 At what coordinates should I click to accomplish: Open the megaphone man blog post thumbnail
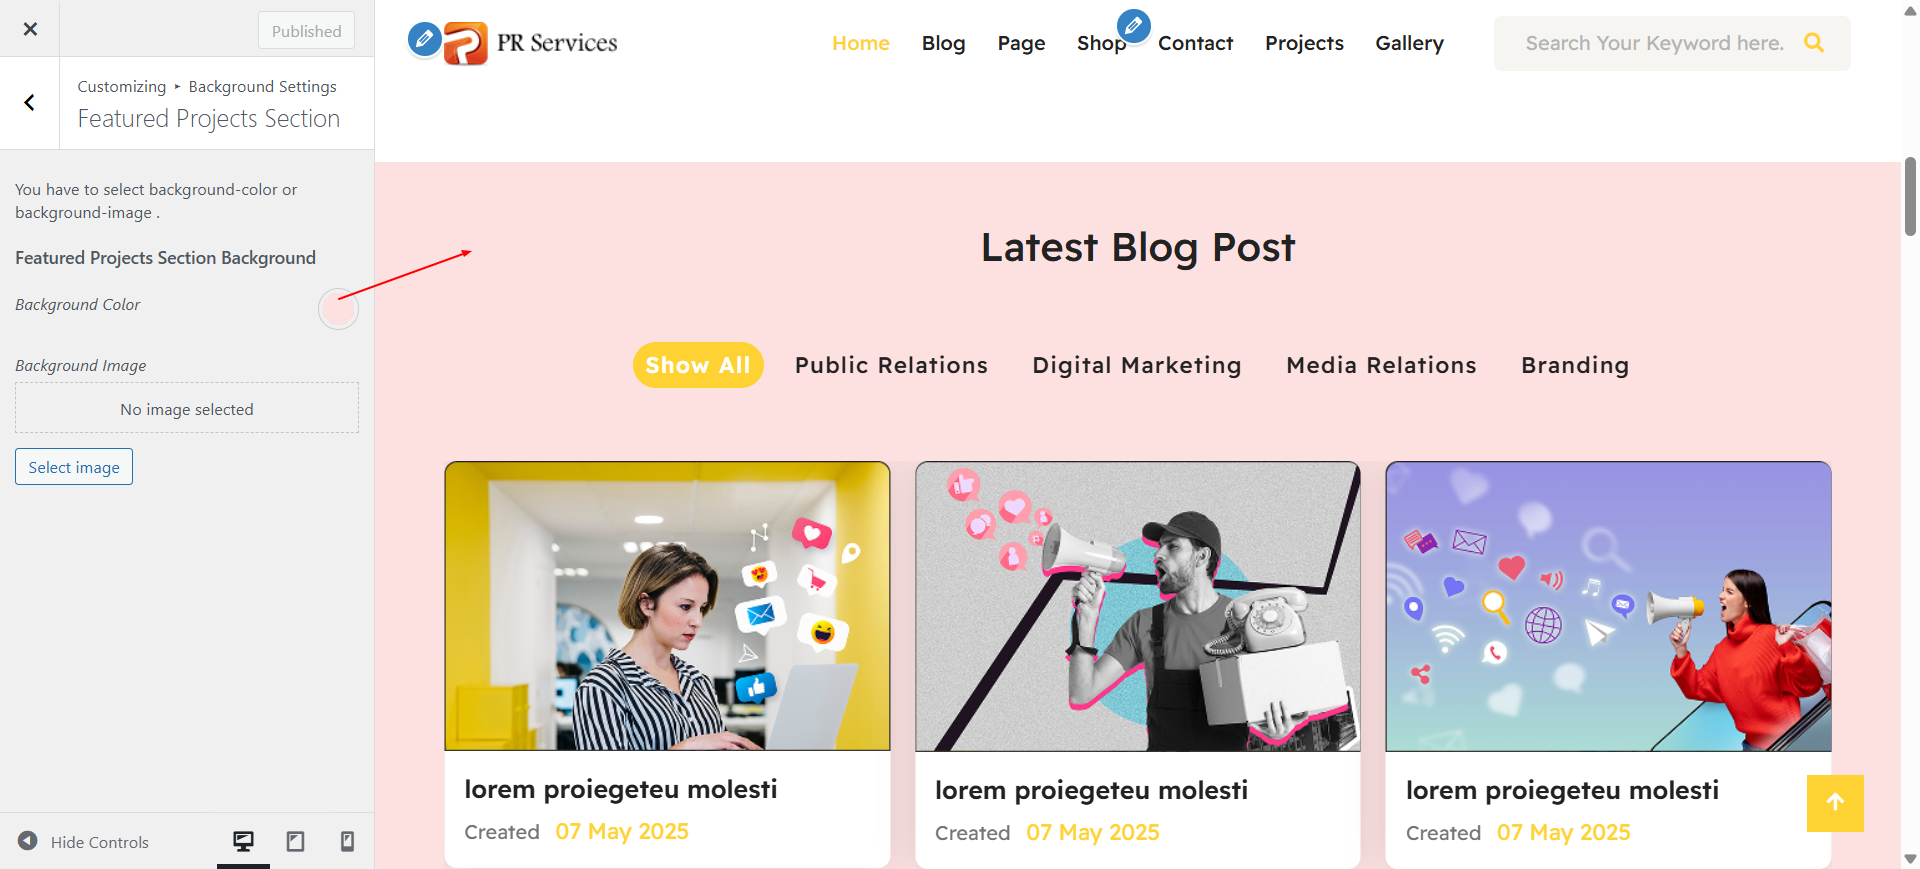coord(1138,606)
